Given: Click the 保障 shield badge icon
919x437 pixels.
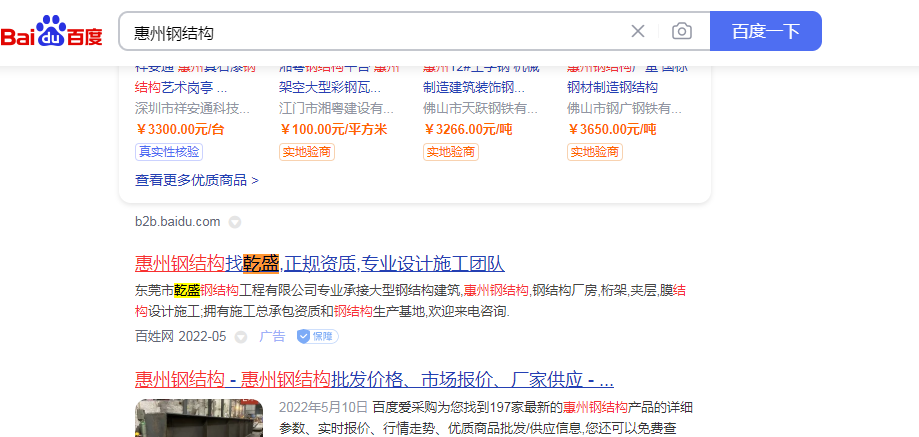Looking at the screenshot, I should click(x=316, y=337).
